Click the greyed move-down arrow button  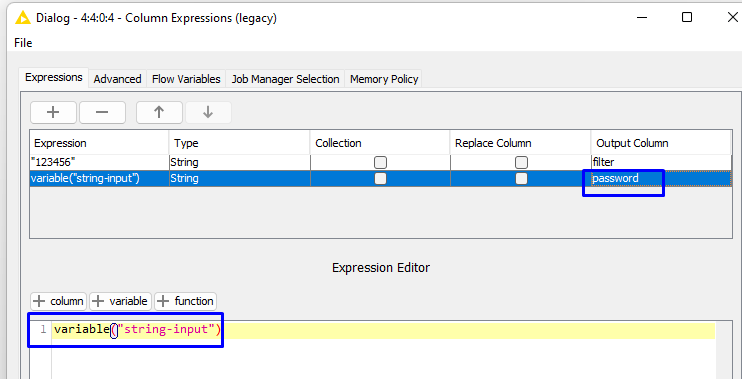[208, 113]
